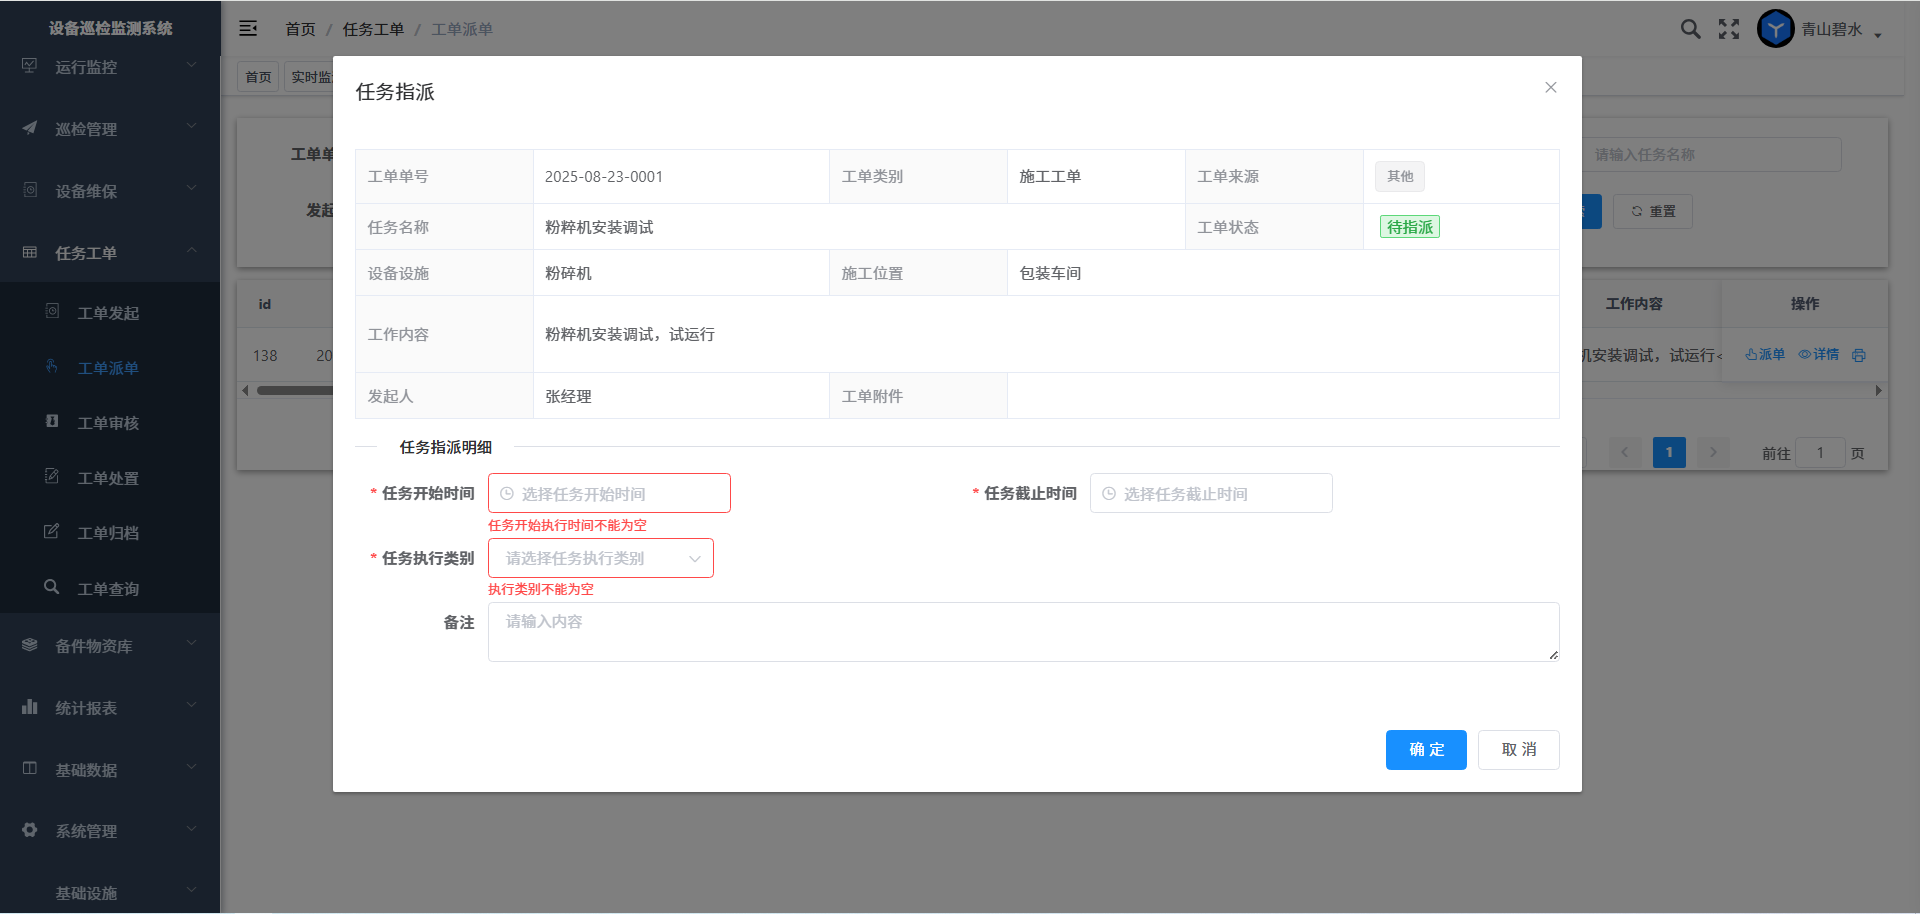Close the task assignment dialog

pyautogui.click(x=1550, y=88)
